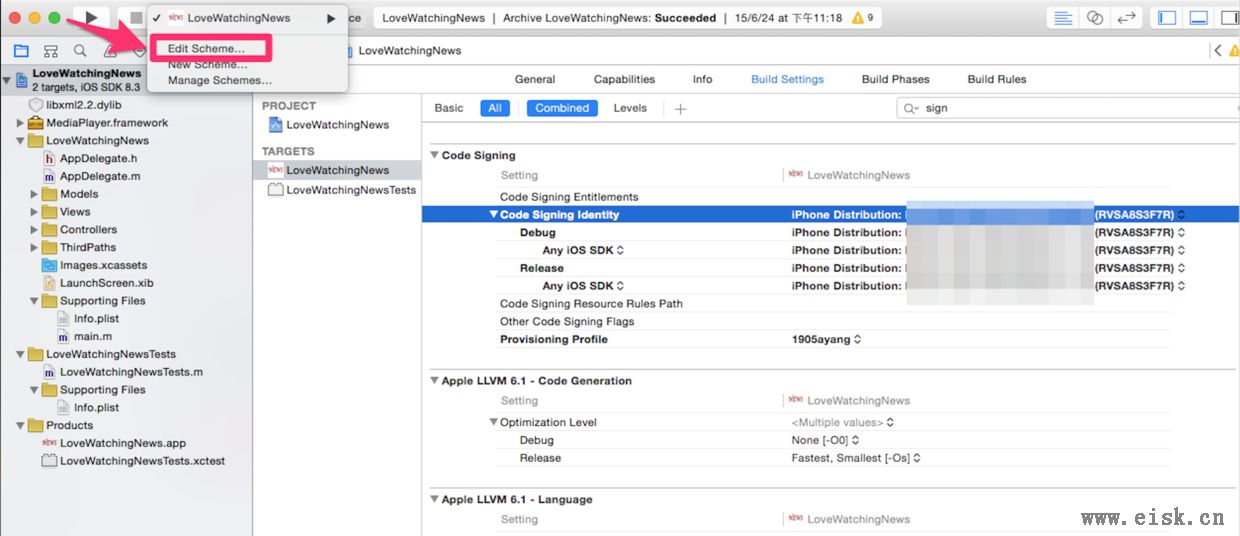The width and height of the screenshot is (1240, 536).
Task: Click the Images.xcassets asset catalog icon
Action: [50, 265]
